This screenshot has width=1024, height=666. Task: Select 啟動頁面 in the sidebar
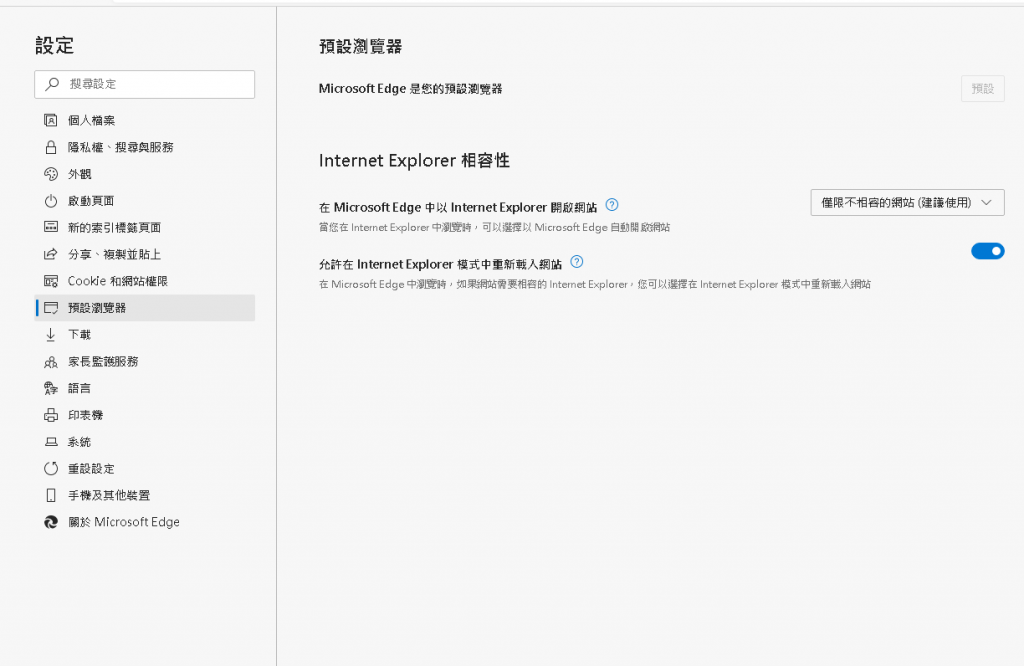pos(144,200)
